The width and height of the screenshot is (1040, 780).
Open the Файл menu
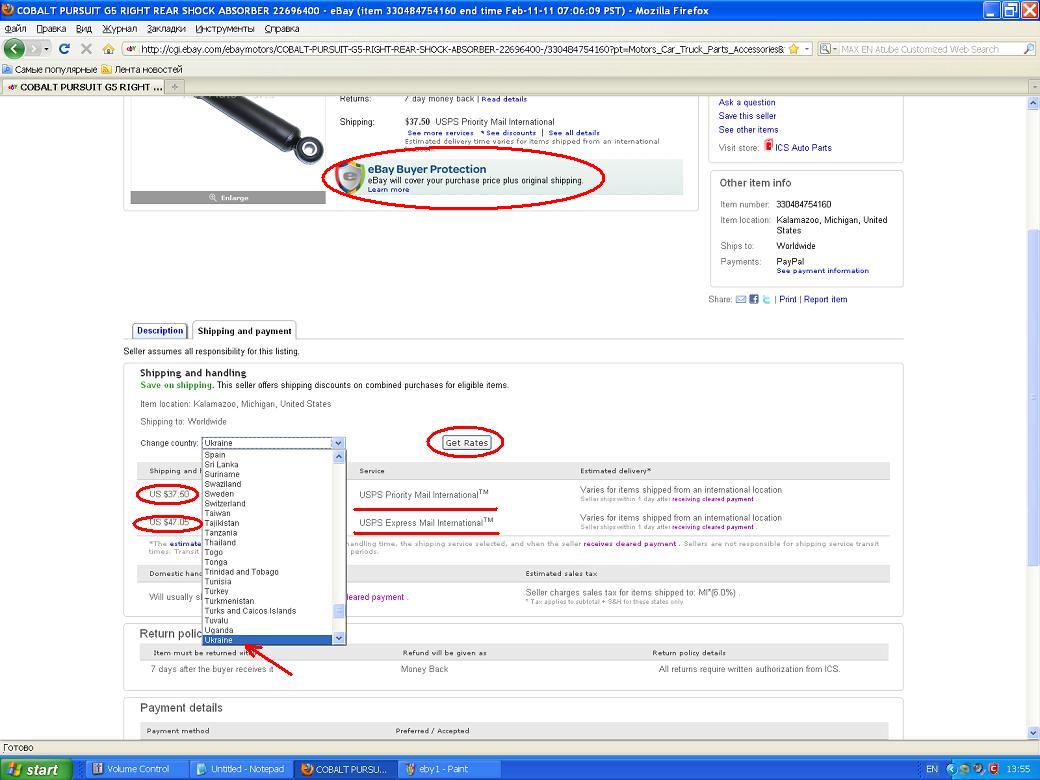point(15,29)
